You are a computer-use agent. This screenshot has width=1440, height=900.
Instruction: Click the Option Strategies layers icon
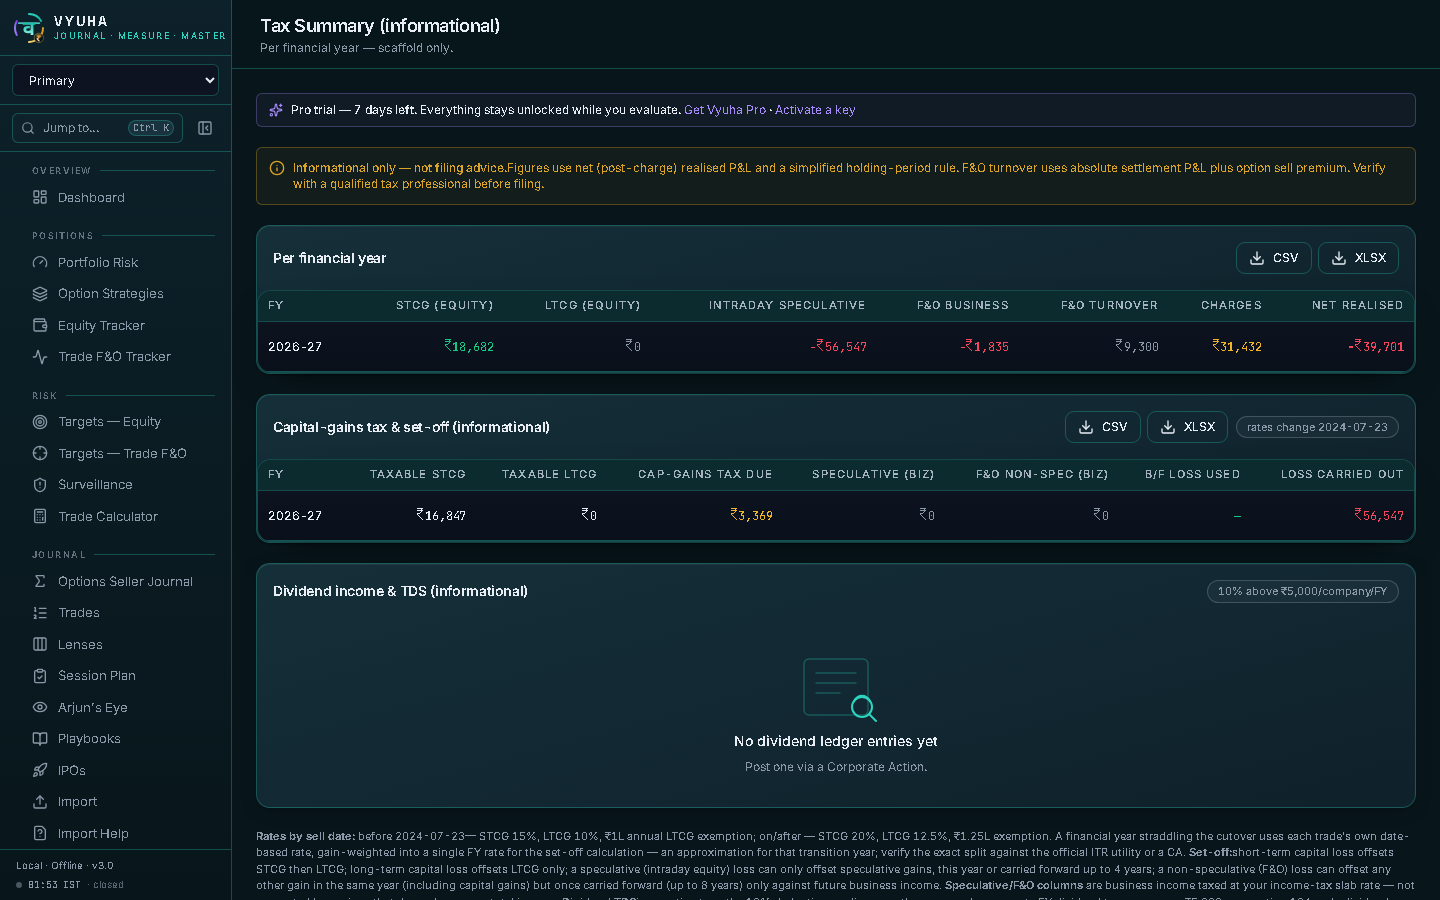40,294
